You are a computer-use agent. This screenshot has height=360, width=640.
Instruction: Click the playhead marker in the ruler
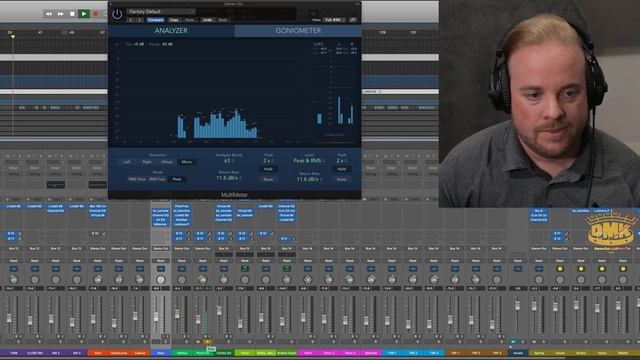13,37
